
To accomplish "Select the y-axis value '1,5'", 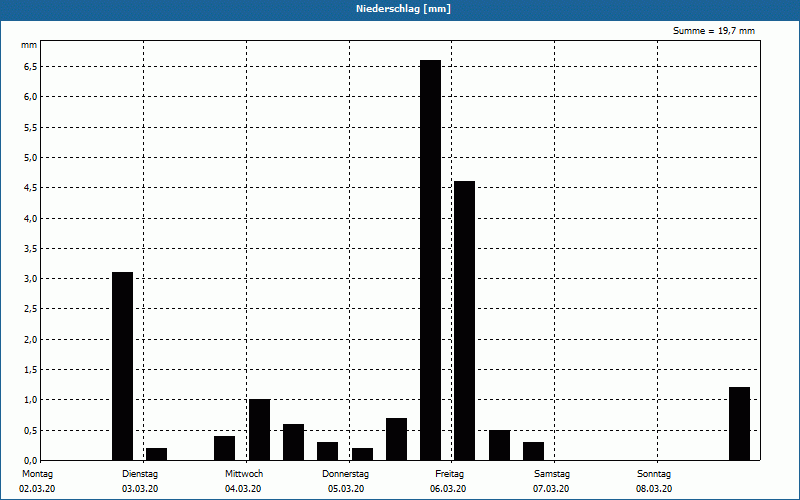I will 31,369.
